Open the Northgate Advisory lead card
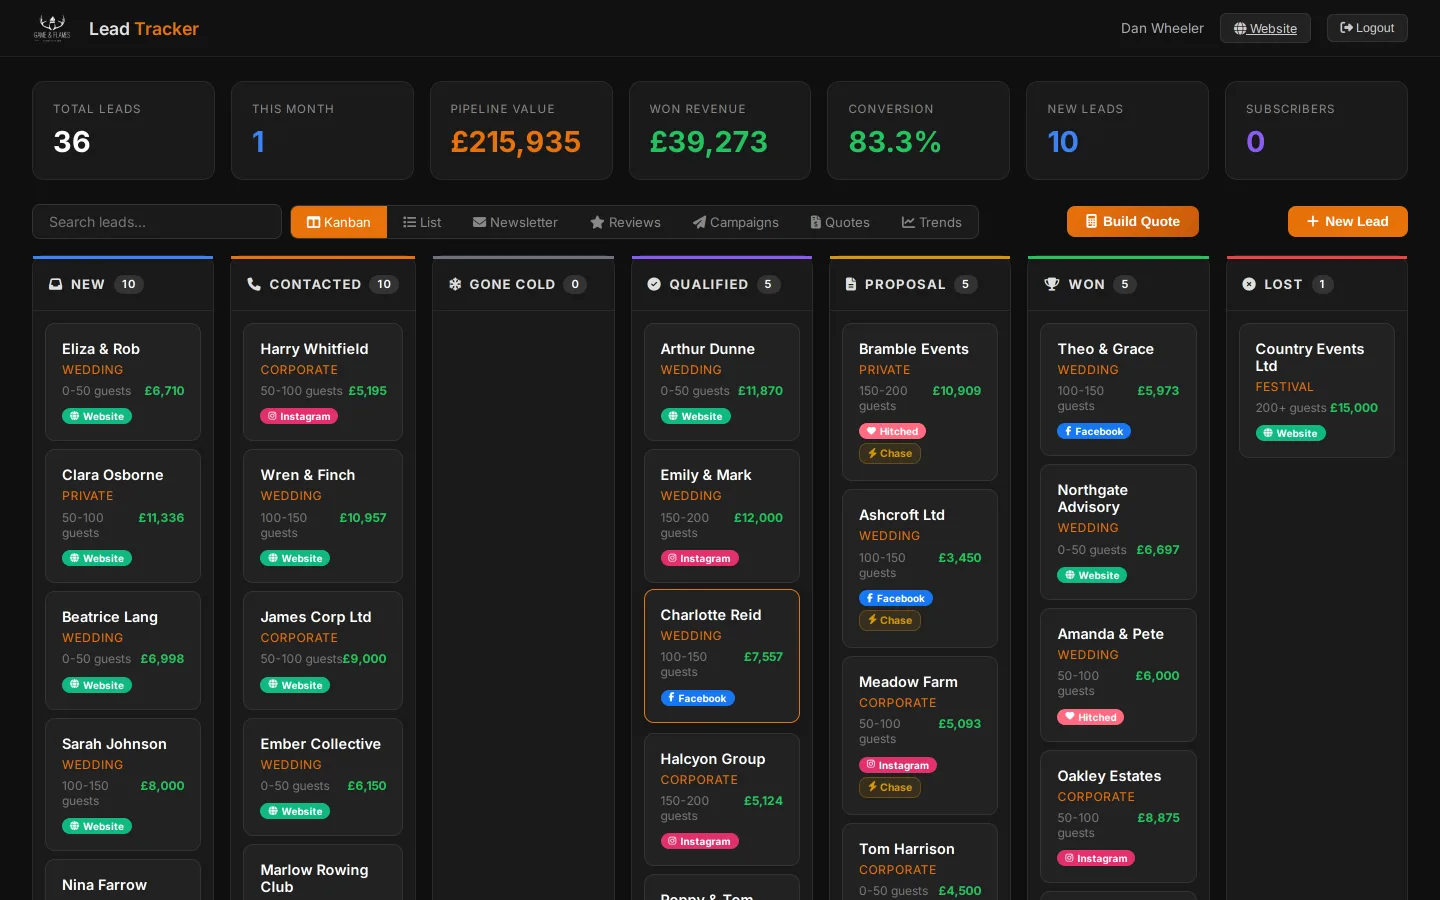Image resolution: width=1440 pixels, height=900 pixels. [1118, 532]
